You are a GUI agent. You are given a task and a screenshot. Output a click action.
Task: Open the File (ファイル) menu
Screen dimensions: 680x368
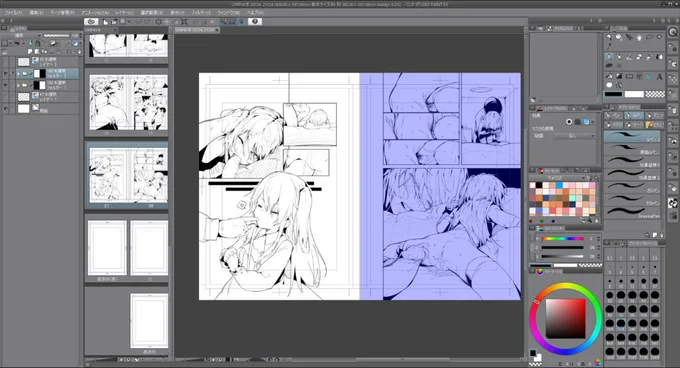click(13, 13)
